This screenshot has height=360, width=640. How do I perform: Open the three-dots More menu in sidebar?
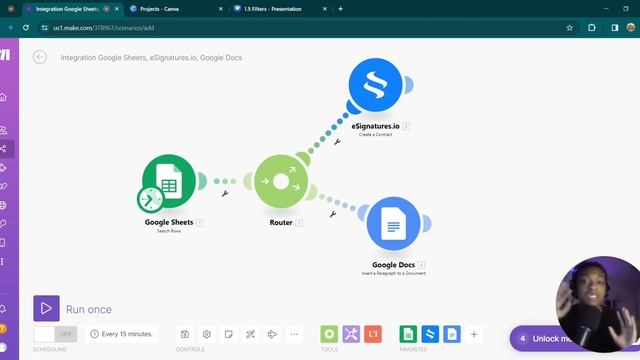(x=3, y=262)
